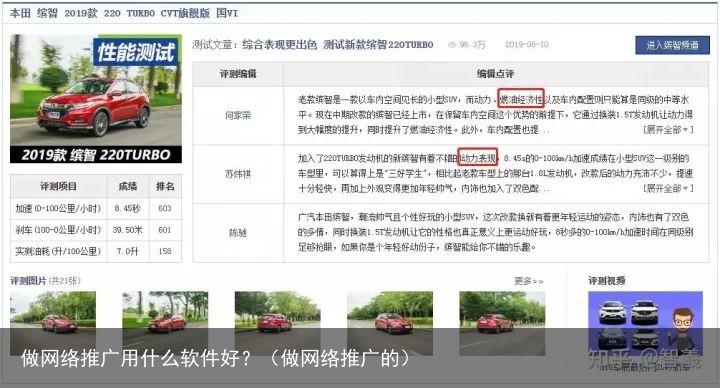This screenshot has height=388, width=720.
Task: Expand 何家荣's full comment via 展开全部
Action: [668, 129]
